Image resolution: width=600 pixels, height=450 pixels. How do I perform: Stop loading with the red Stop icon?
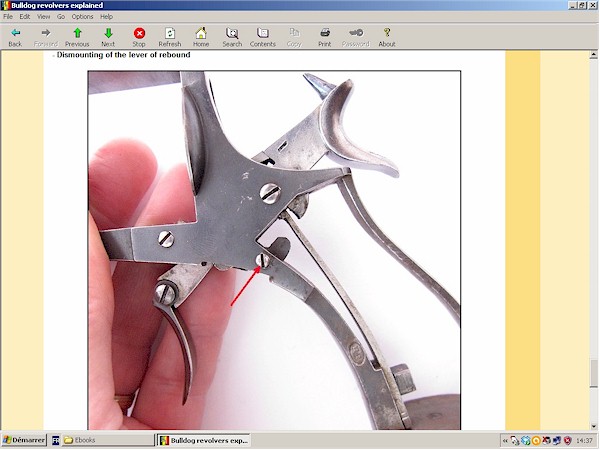pos(139,38)
